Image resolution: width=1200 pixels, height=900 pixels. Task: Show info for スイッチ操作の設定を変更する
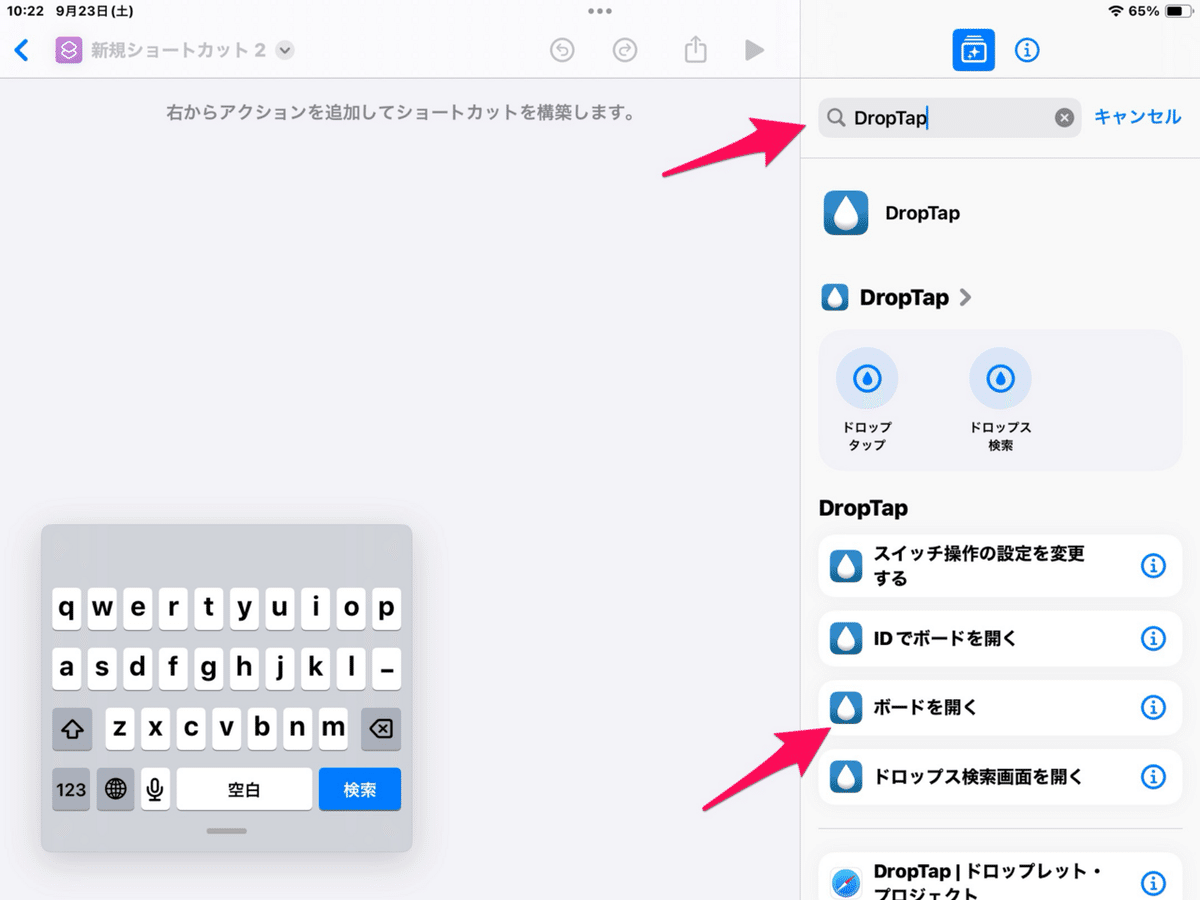coord(1153,566)
